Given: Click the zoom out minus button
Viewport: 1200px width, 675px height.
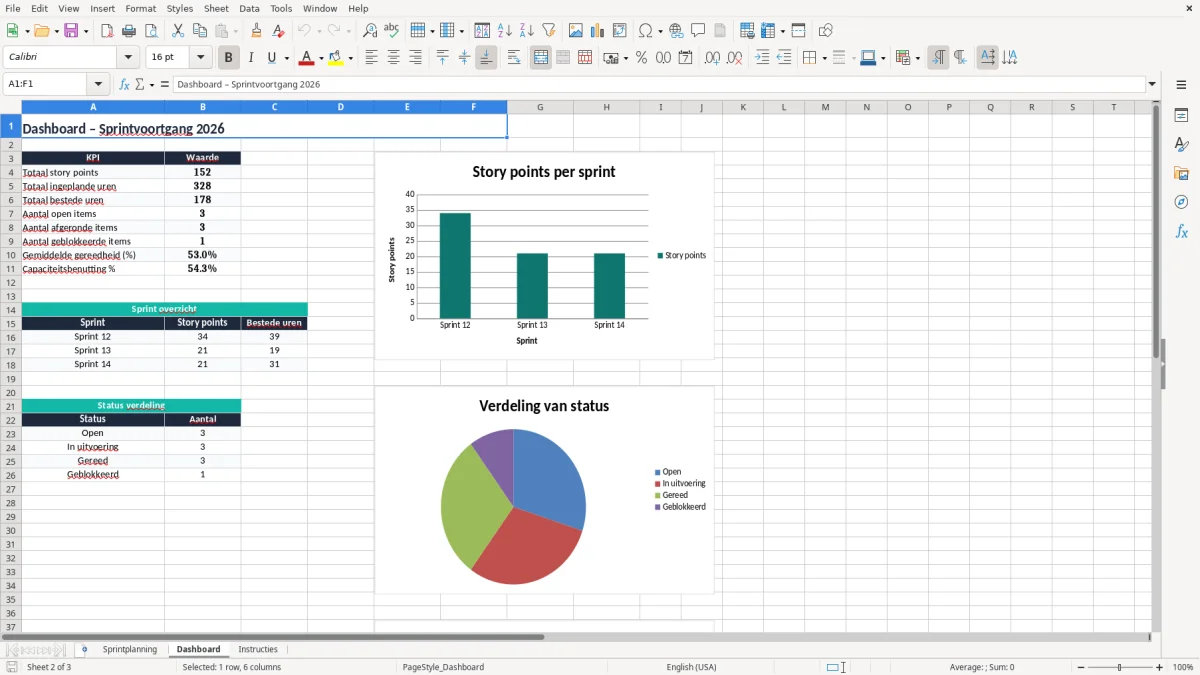Looking at the screenshot, I should click(x=1079, y=667).
